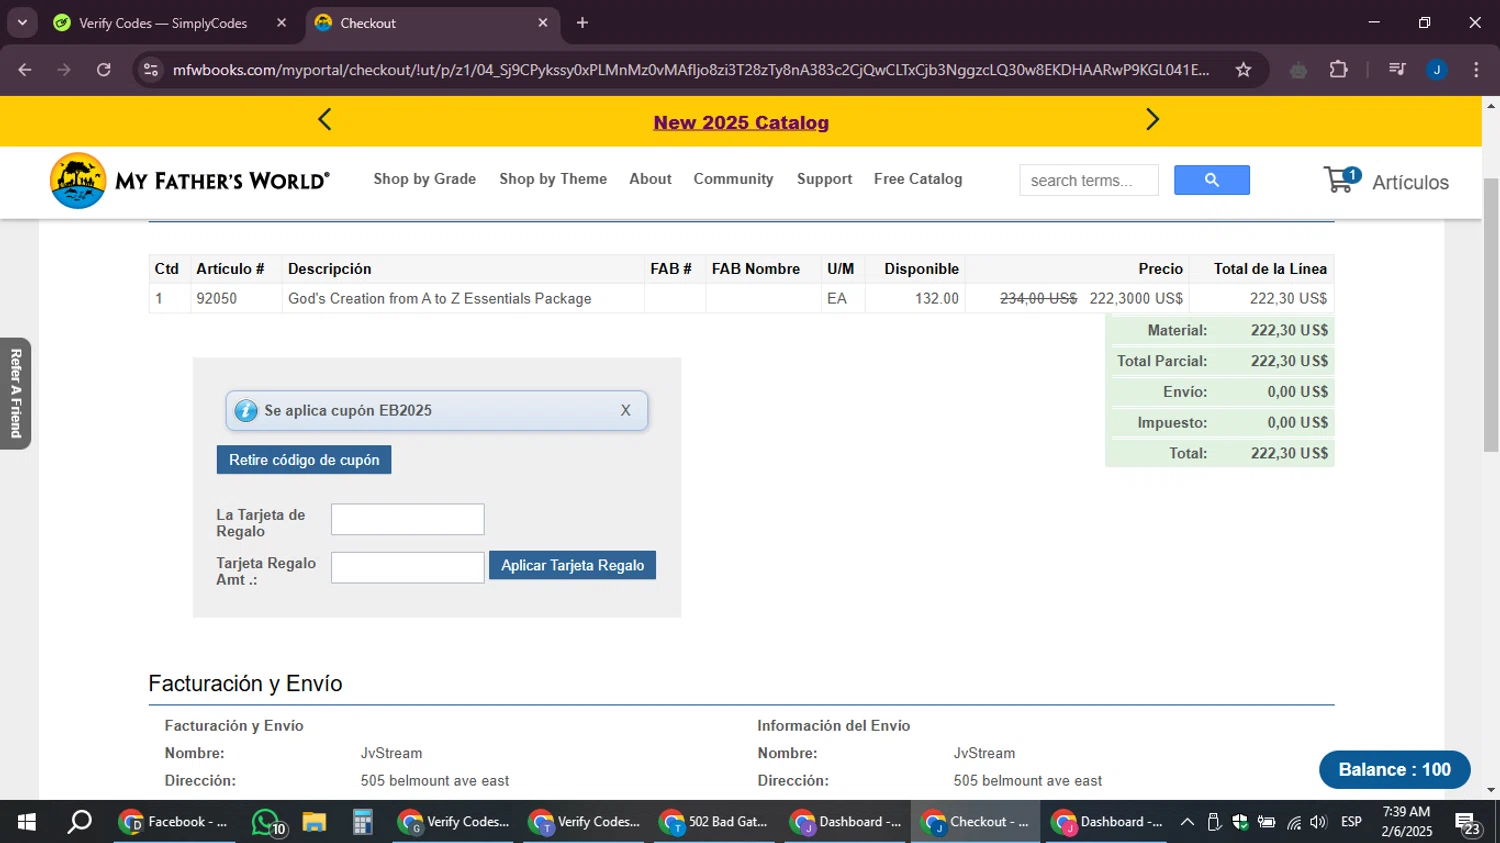Open Windows taskbar search
Screen dimensions: 1500x843
coord(79,822)
